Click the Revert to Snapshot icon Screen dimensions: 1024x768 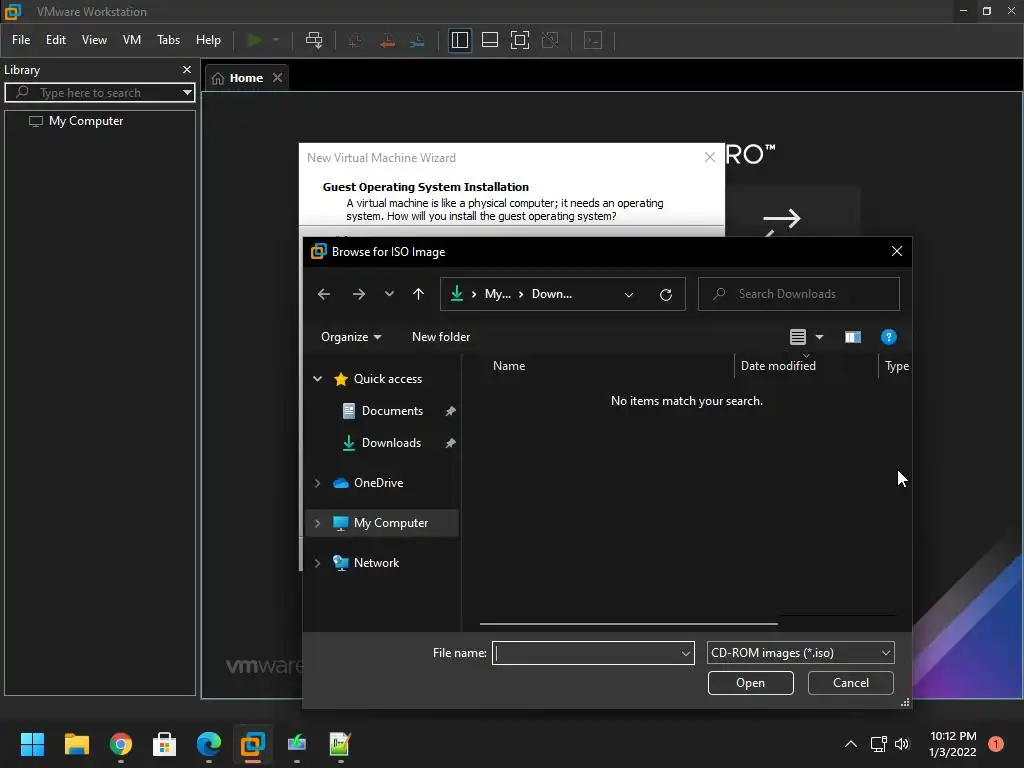(387, 40)
